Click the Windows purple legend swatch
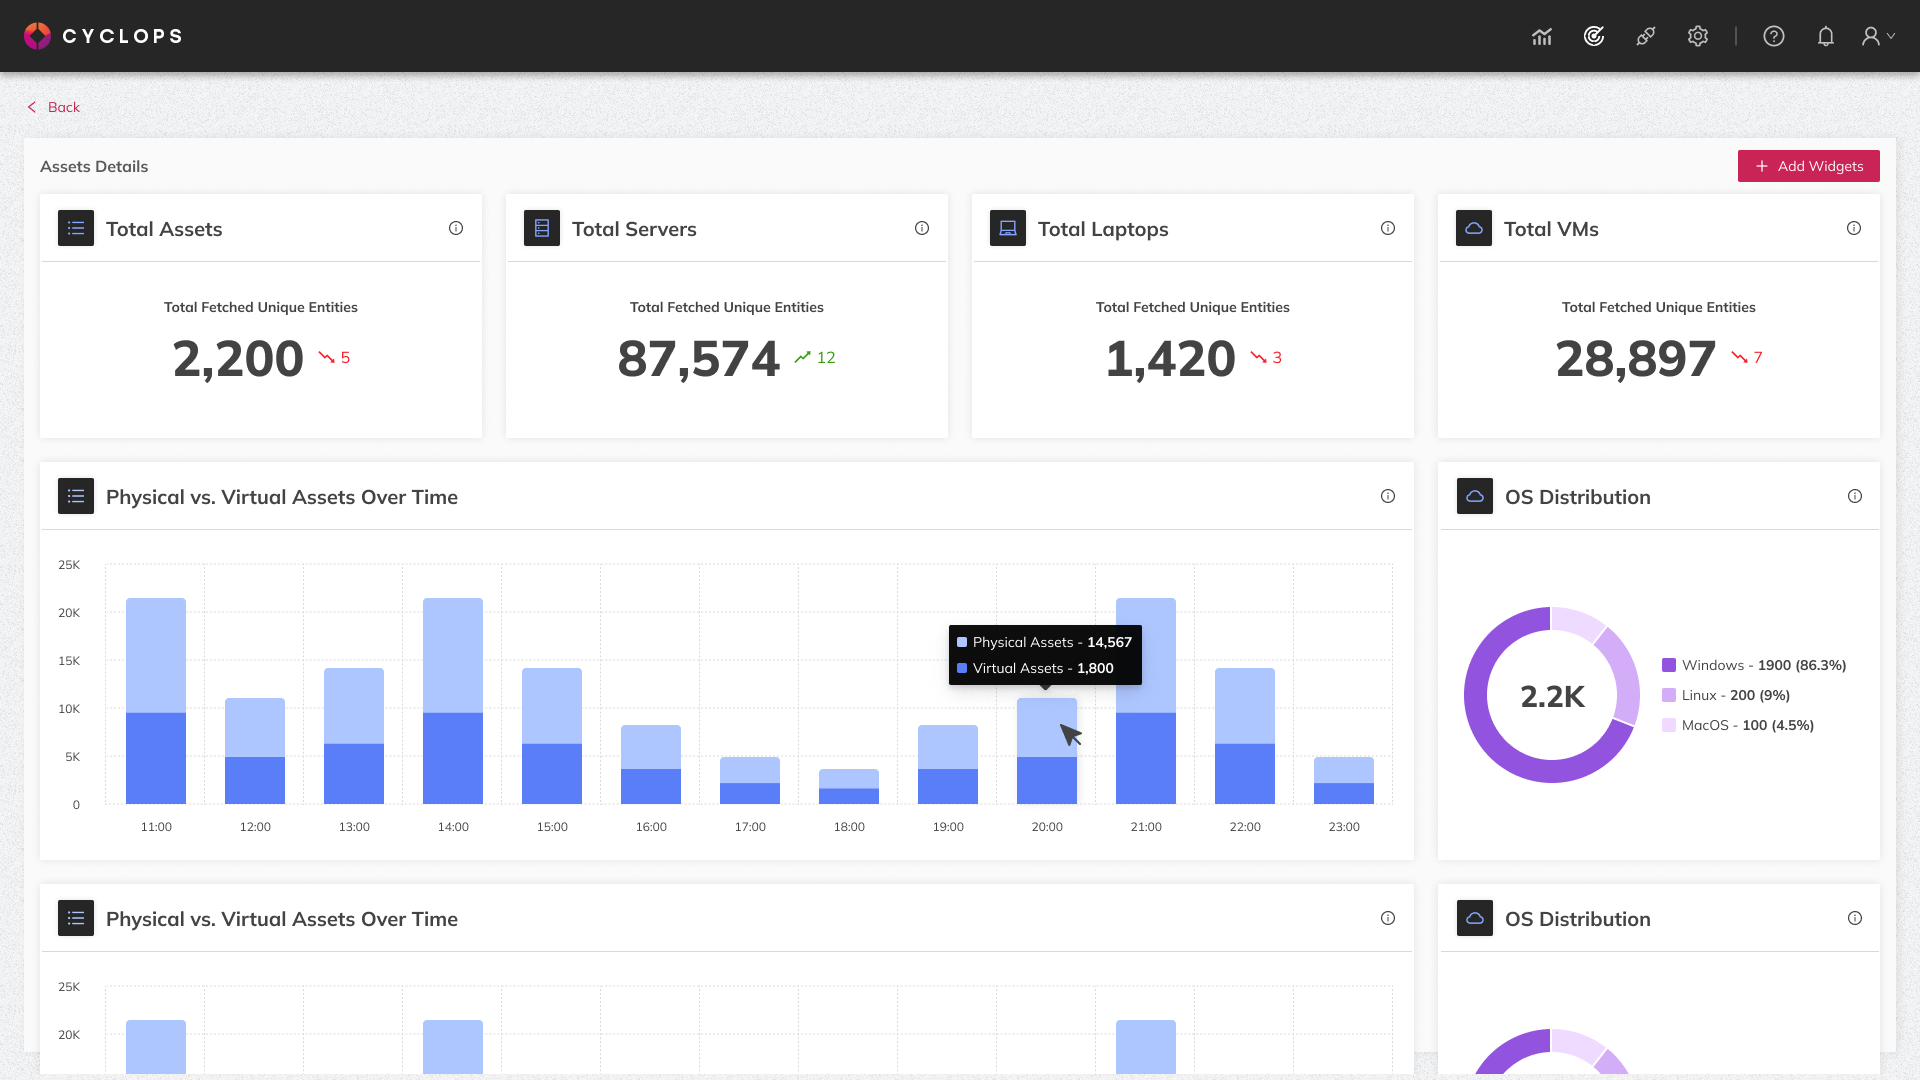 [1669, 665]
